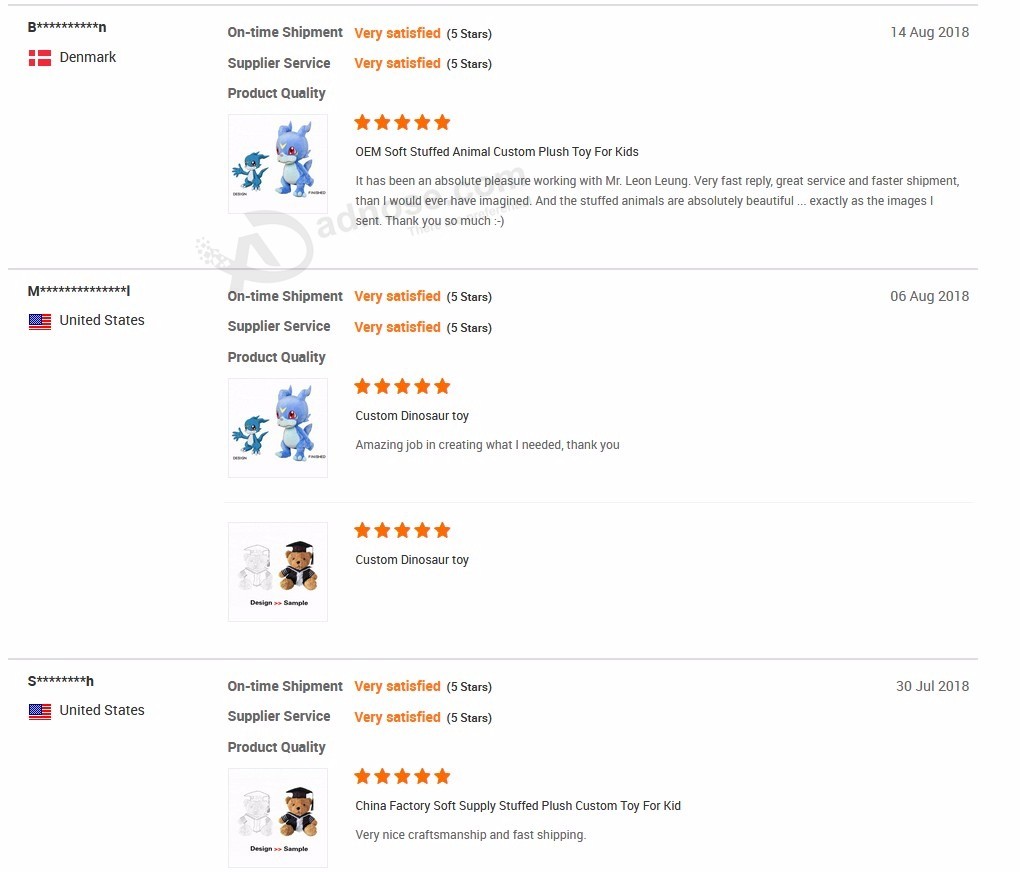Open dinosaur thumbnail in 06 Aug 2018 review

[278, 428]
